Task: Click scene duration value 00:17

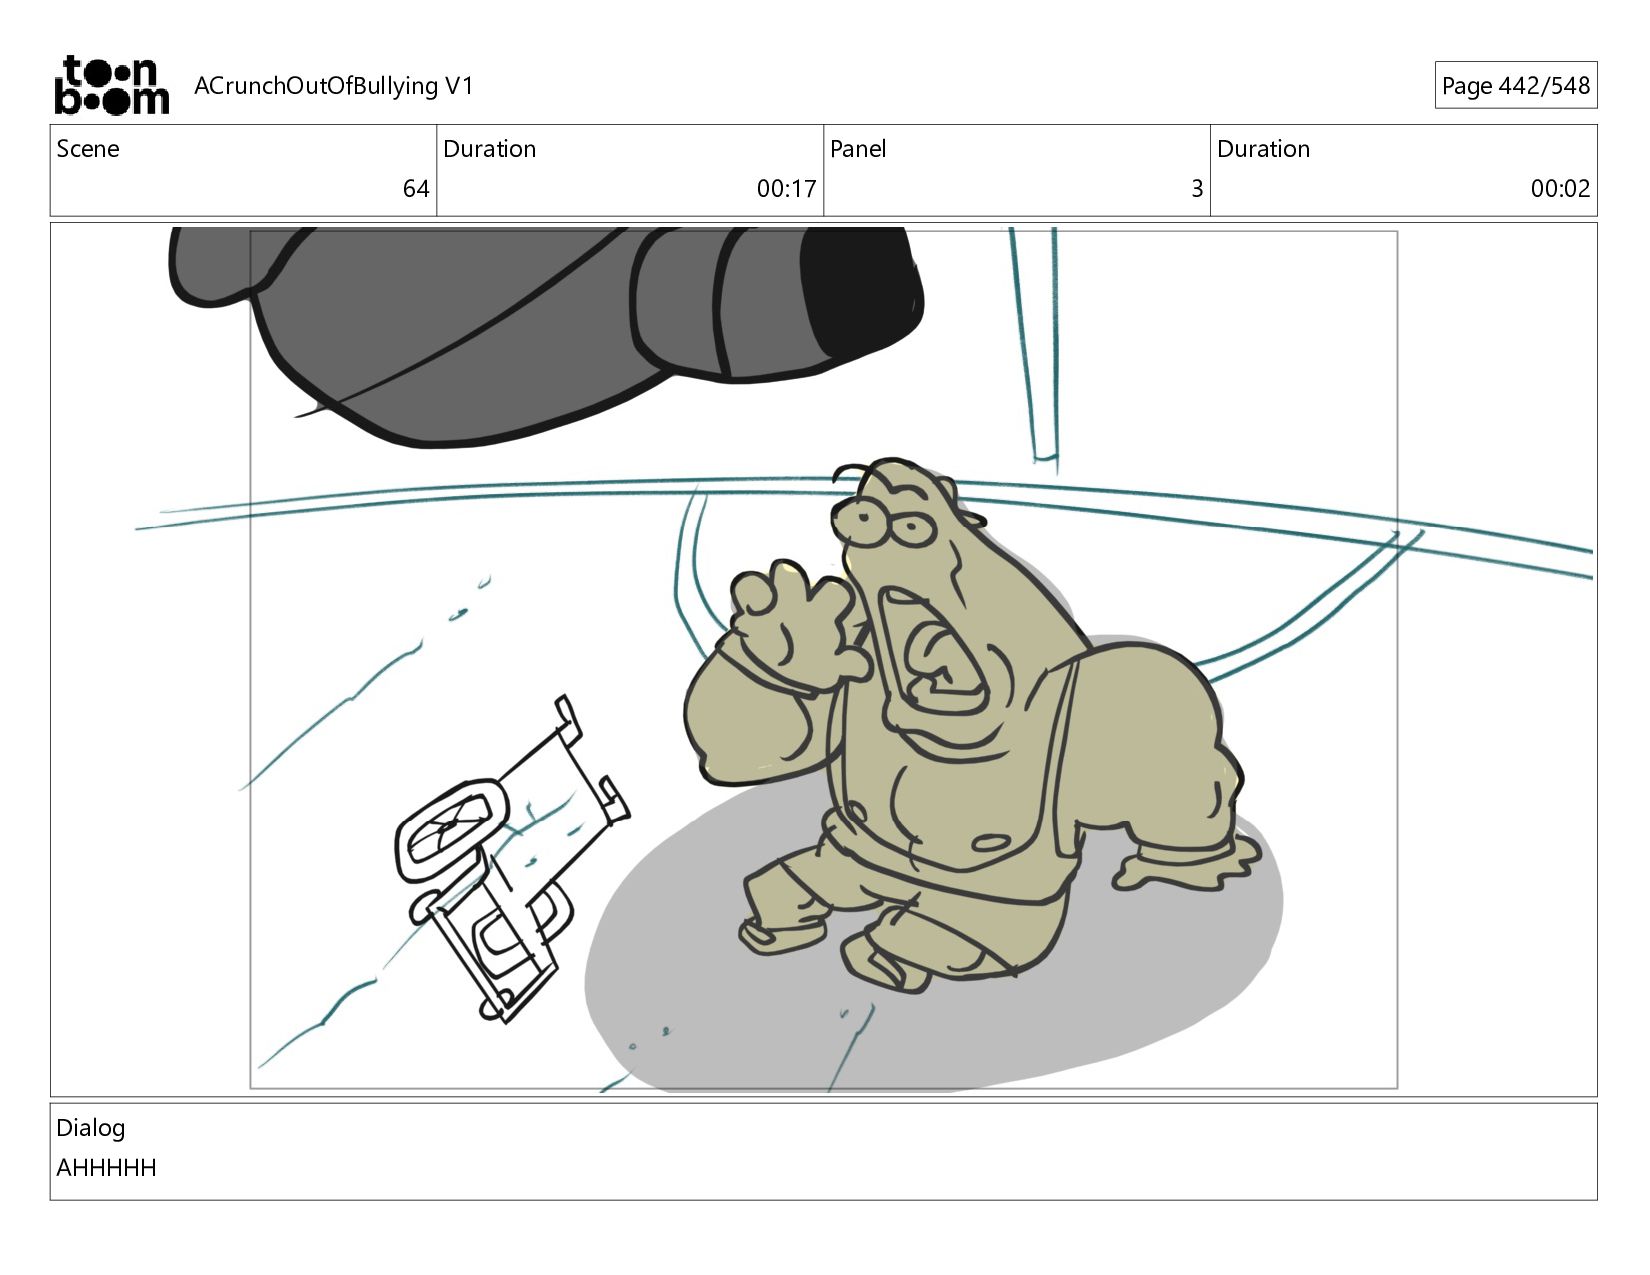Action: [786, 189]
